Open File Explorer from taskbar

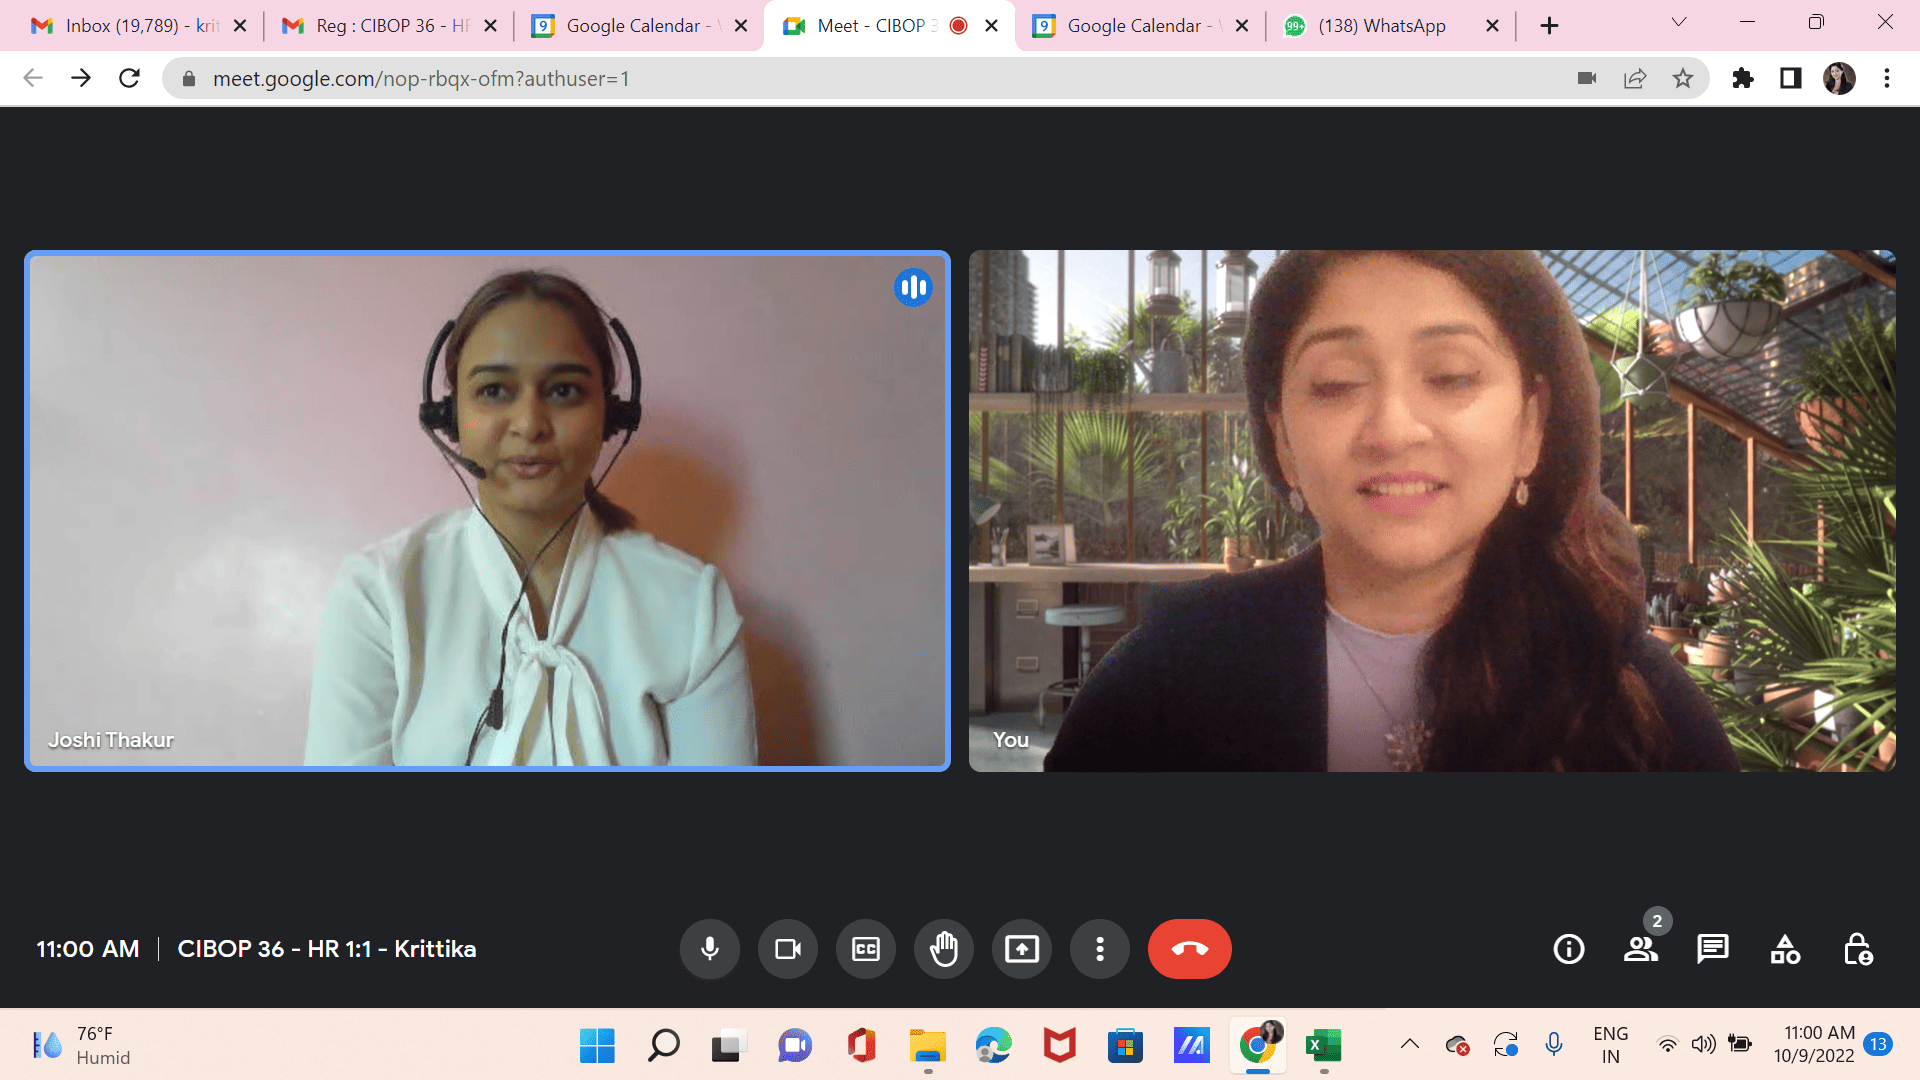(x=928, y=1046)
